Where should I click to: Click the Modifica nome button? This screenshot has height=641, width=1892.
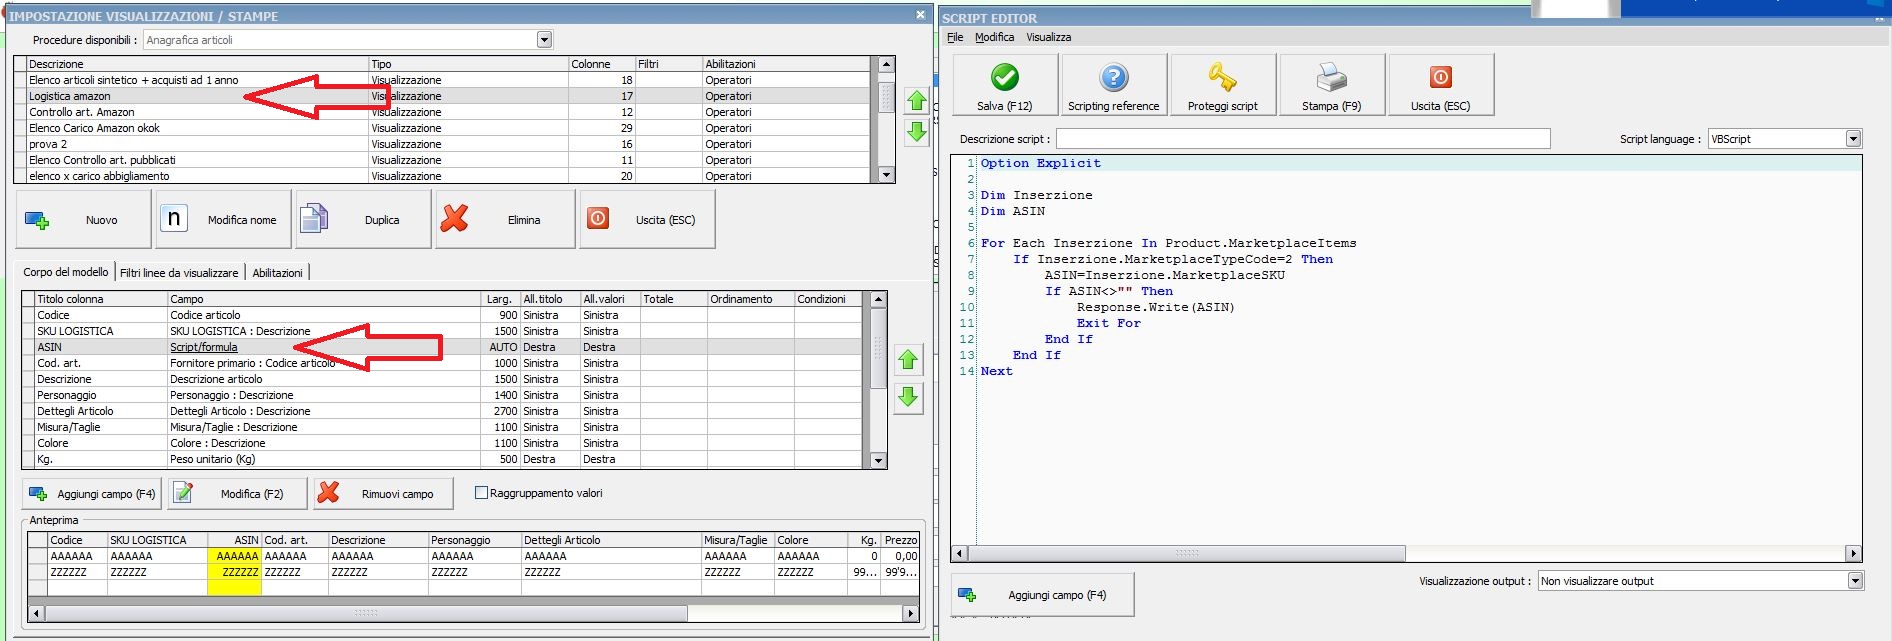click(223, 219)
